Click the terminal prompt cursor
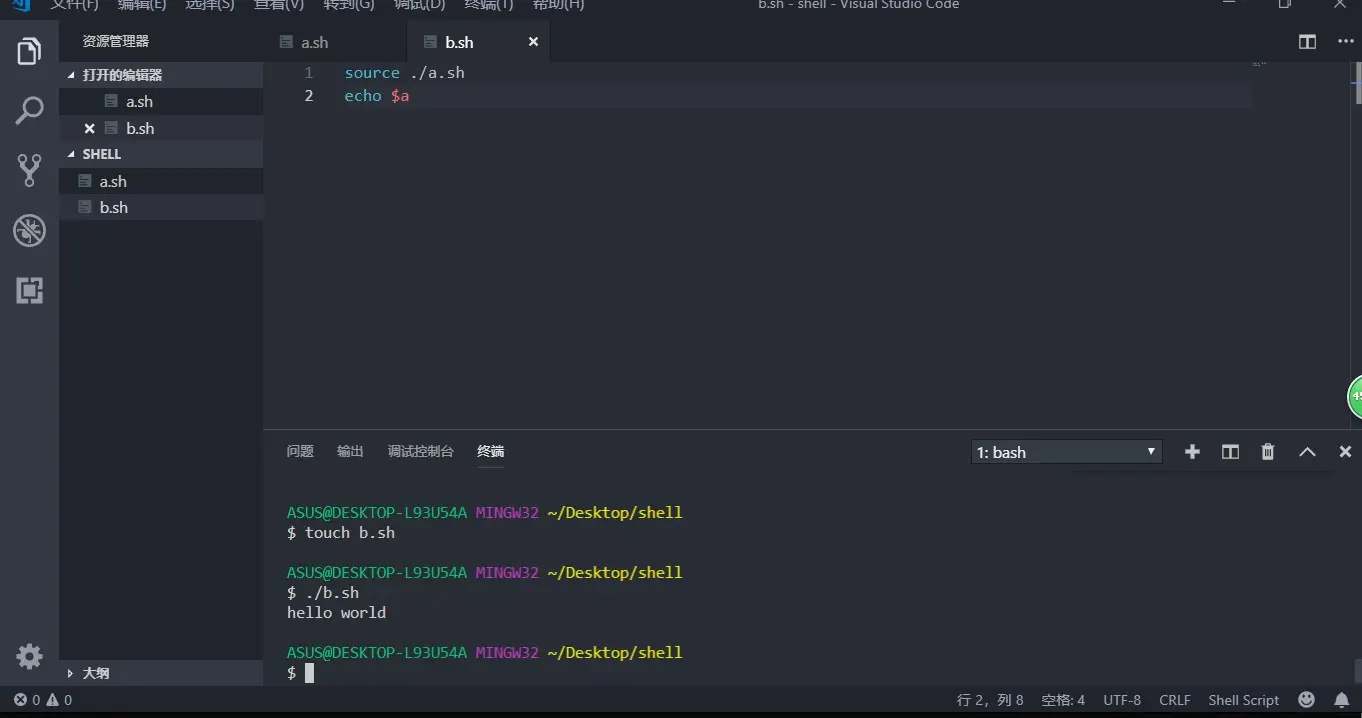 [x=309, y=673]
